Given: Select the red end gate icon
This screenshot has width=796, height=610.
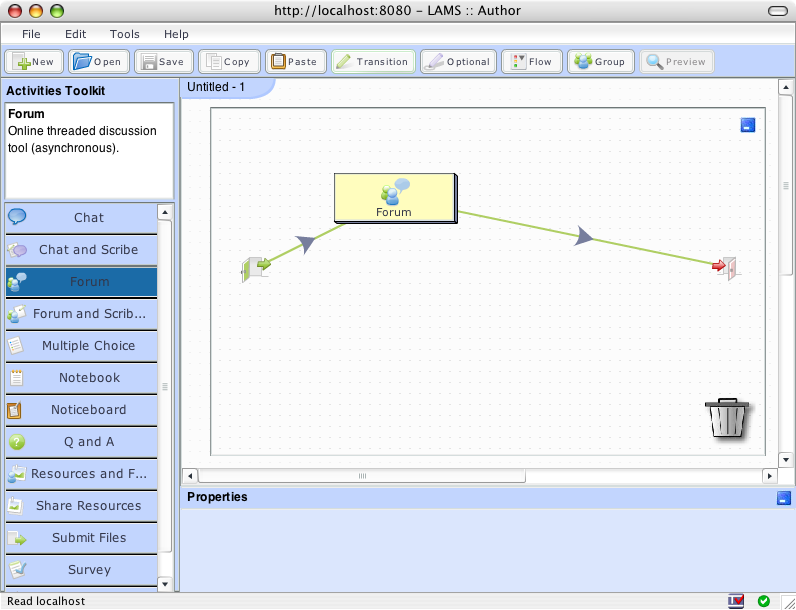Looking at the screenshot, I should (725, 267).
